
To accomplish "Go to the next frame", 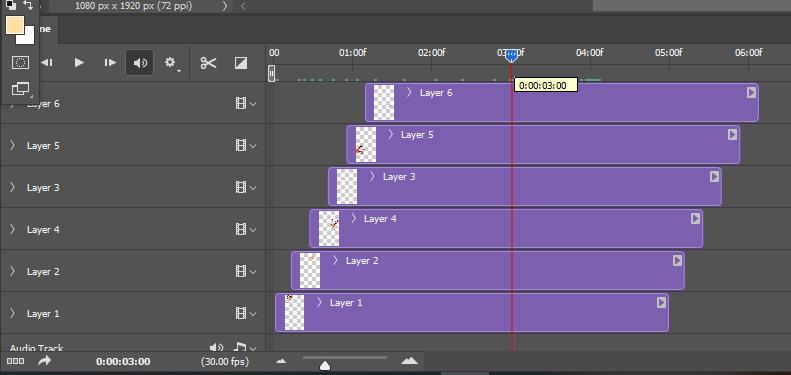I will (110, 63).
